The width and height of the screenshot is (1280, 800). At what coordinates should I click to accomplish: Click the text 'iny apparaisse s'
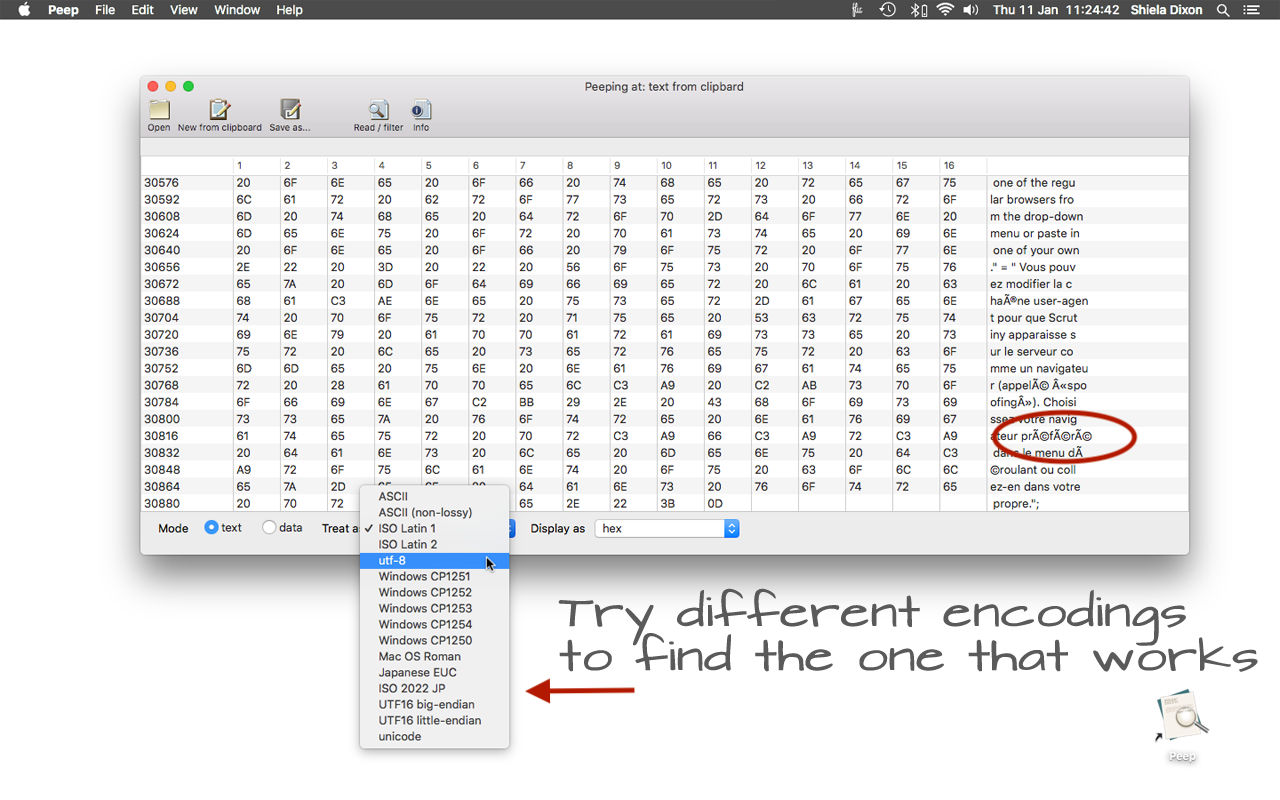(x=1033, y=335)
